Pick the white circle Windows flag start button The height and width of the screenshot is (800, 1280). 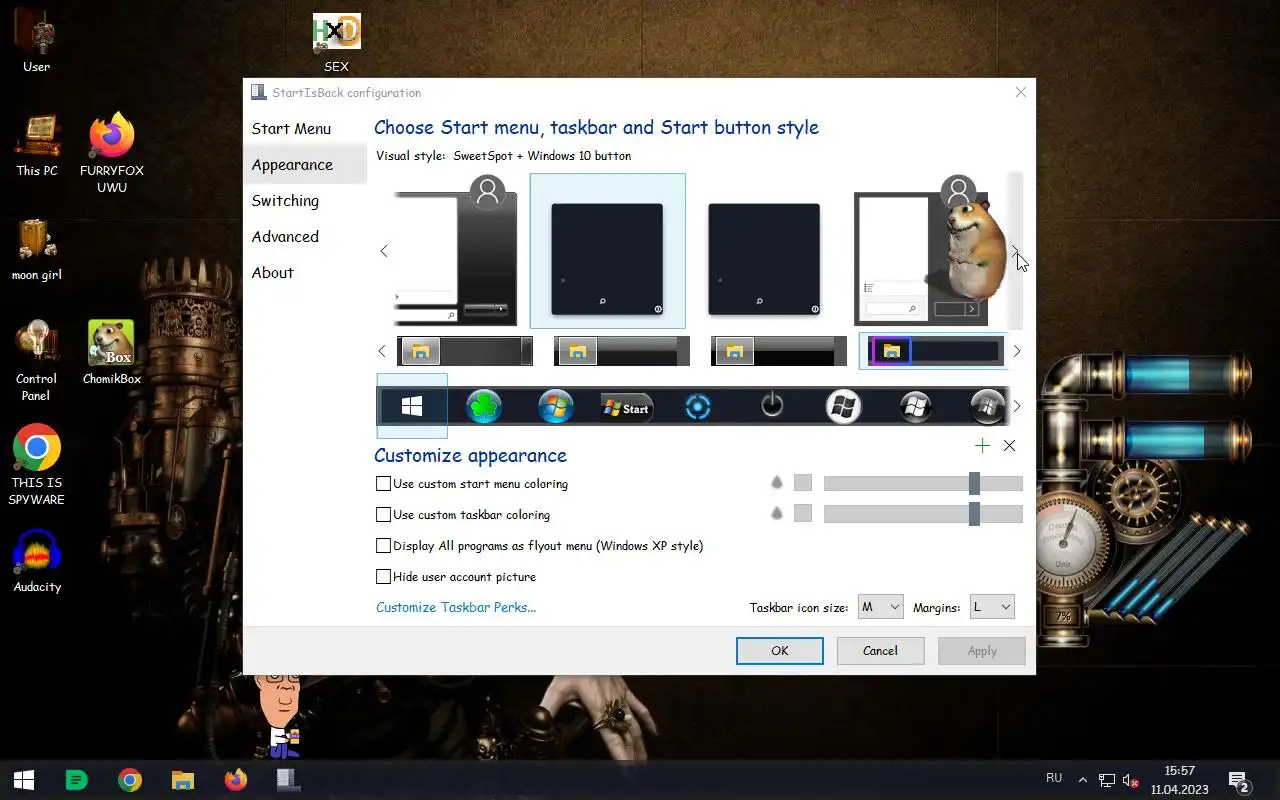[x=843, y=407]
